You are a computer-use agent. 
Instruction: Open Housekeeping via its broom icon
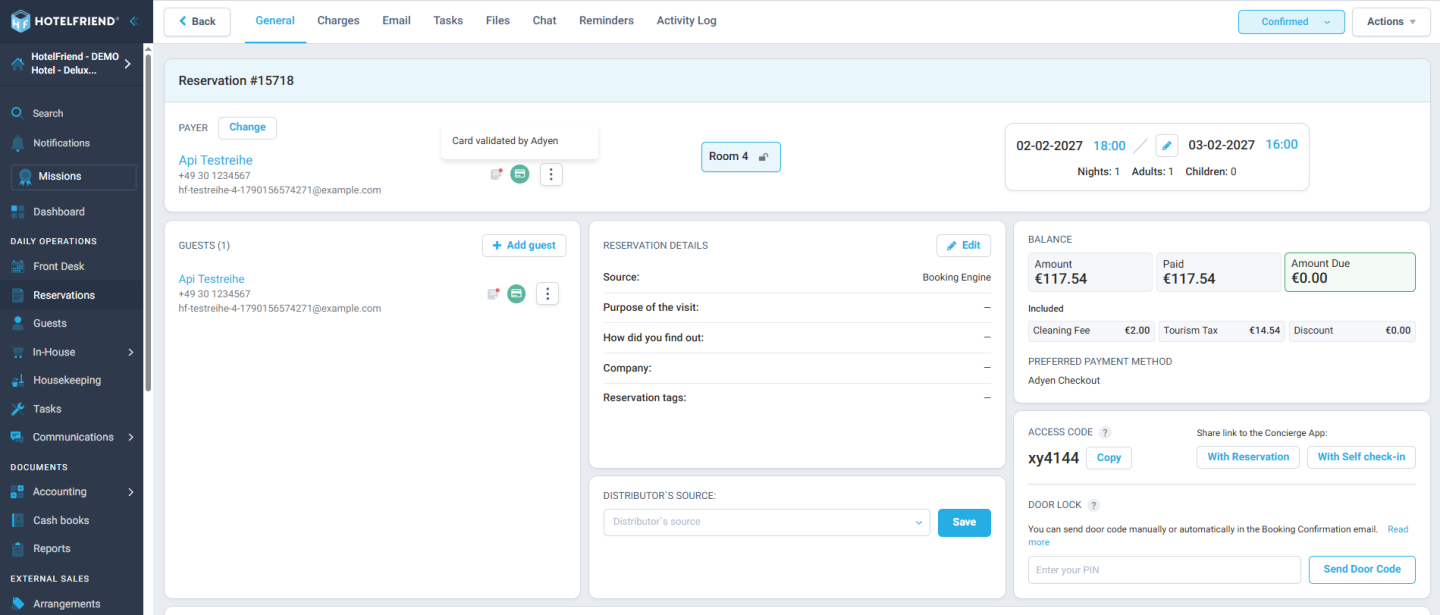[17, 380]
